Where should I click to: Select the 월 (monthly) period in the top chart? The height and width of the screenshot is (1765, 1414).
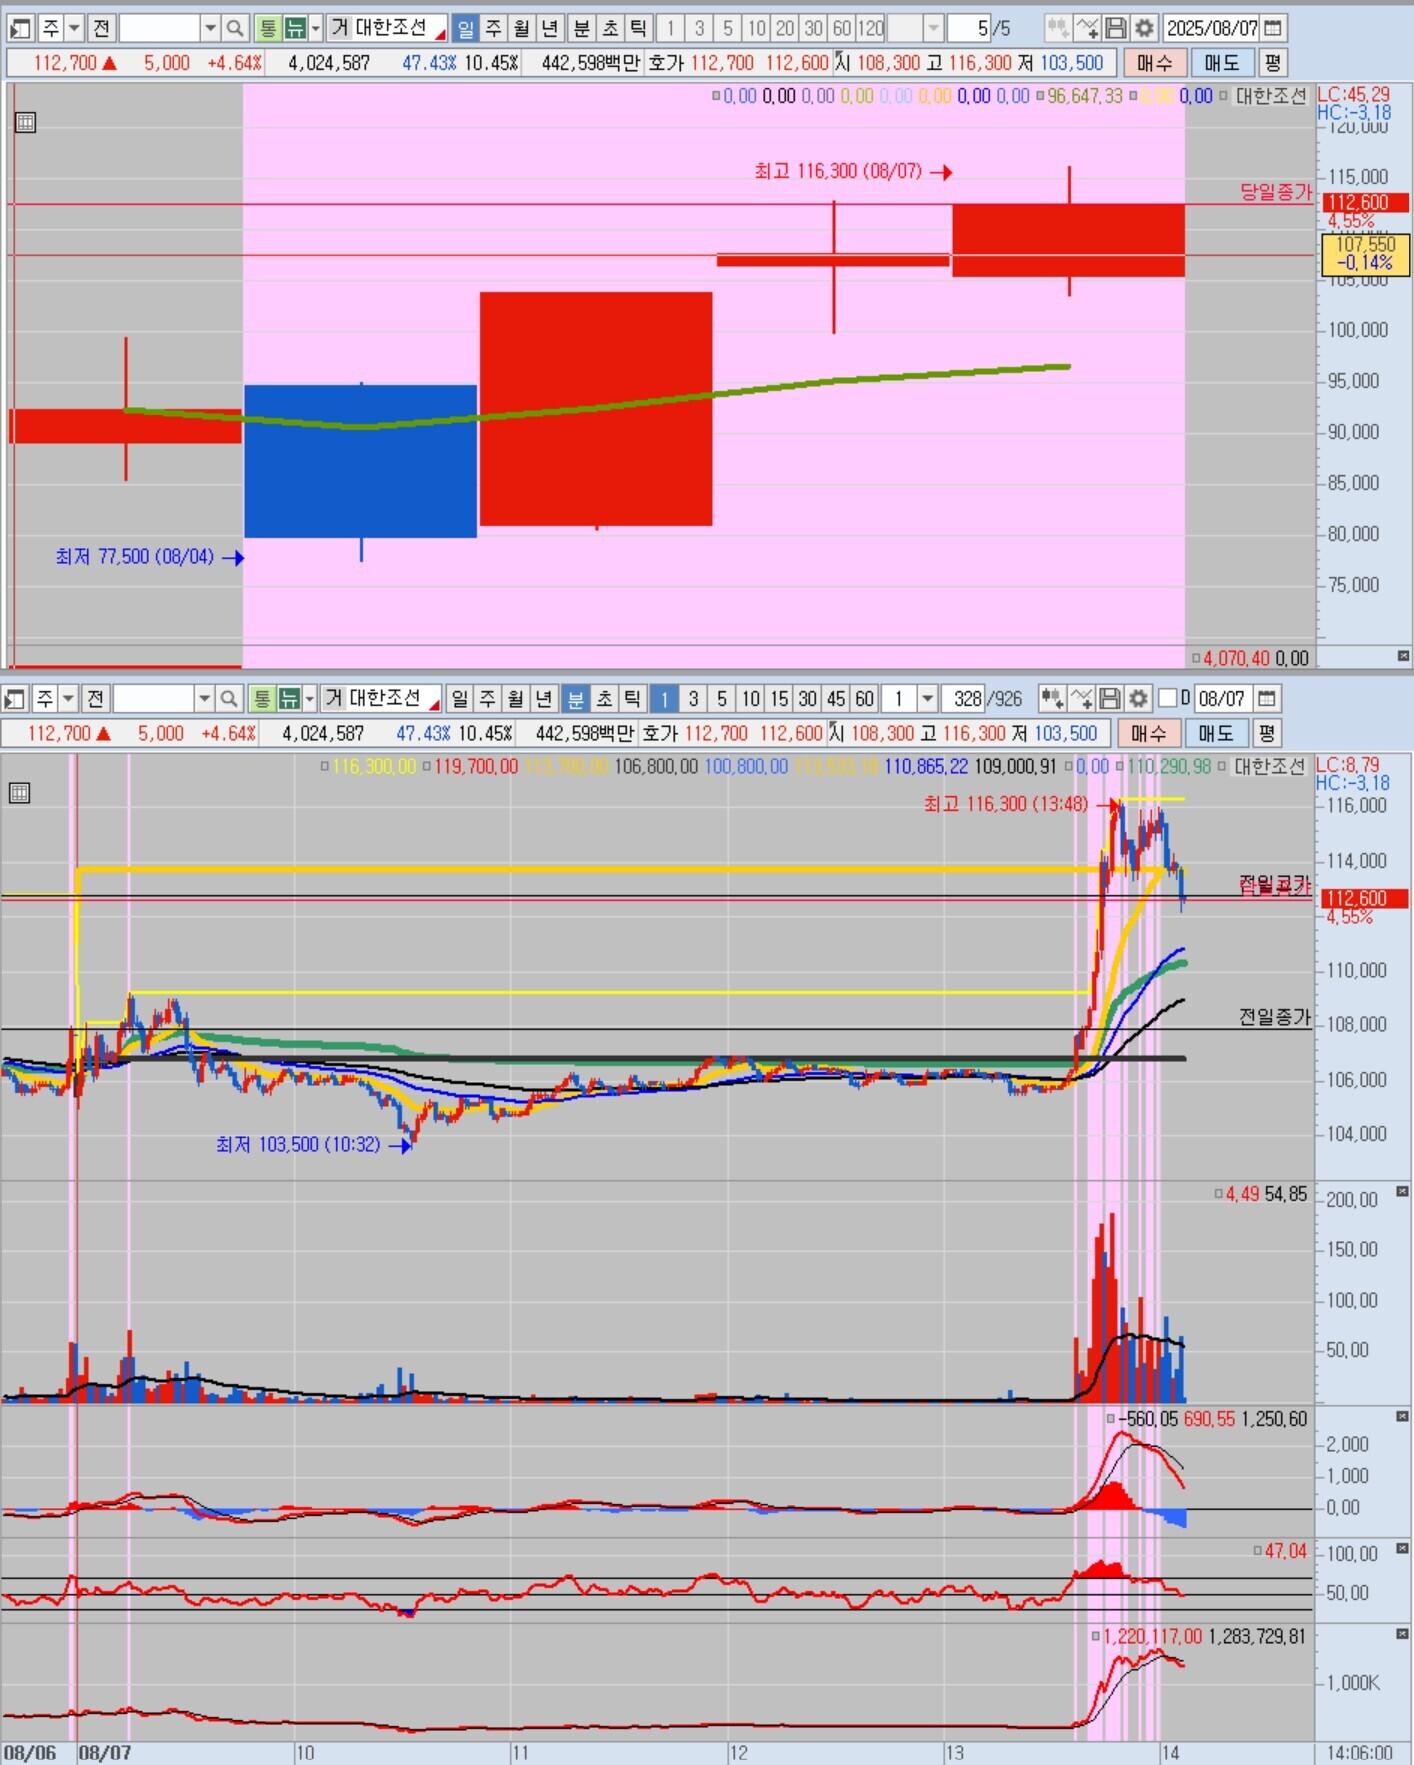521,28
